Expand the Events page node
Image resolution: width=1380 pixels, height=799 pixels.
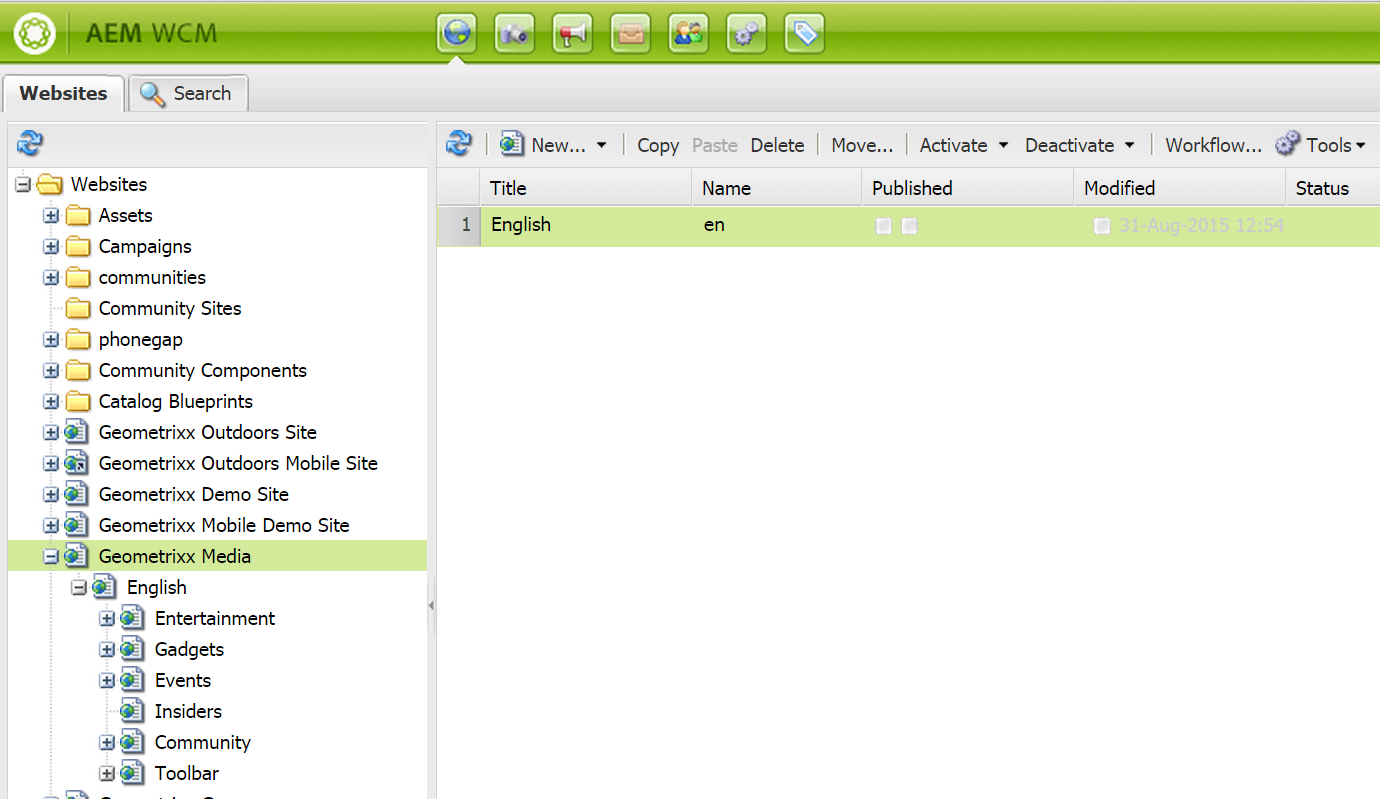click(x=107, y=681)
